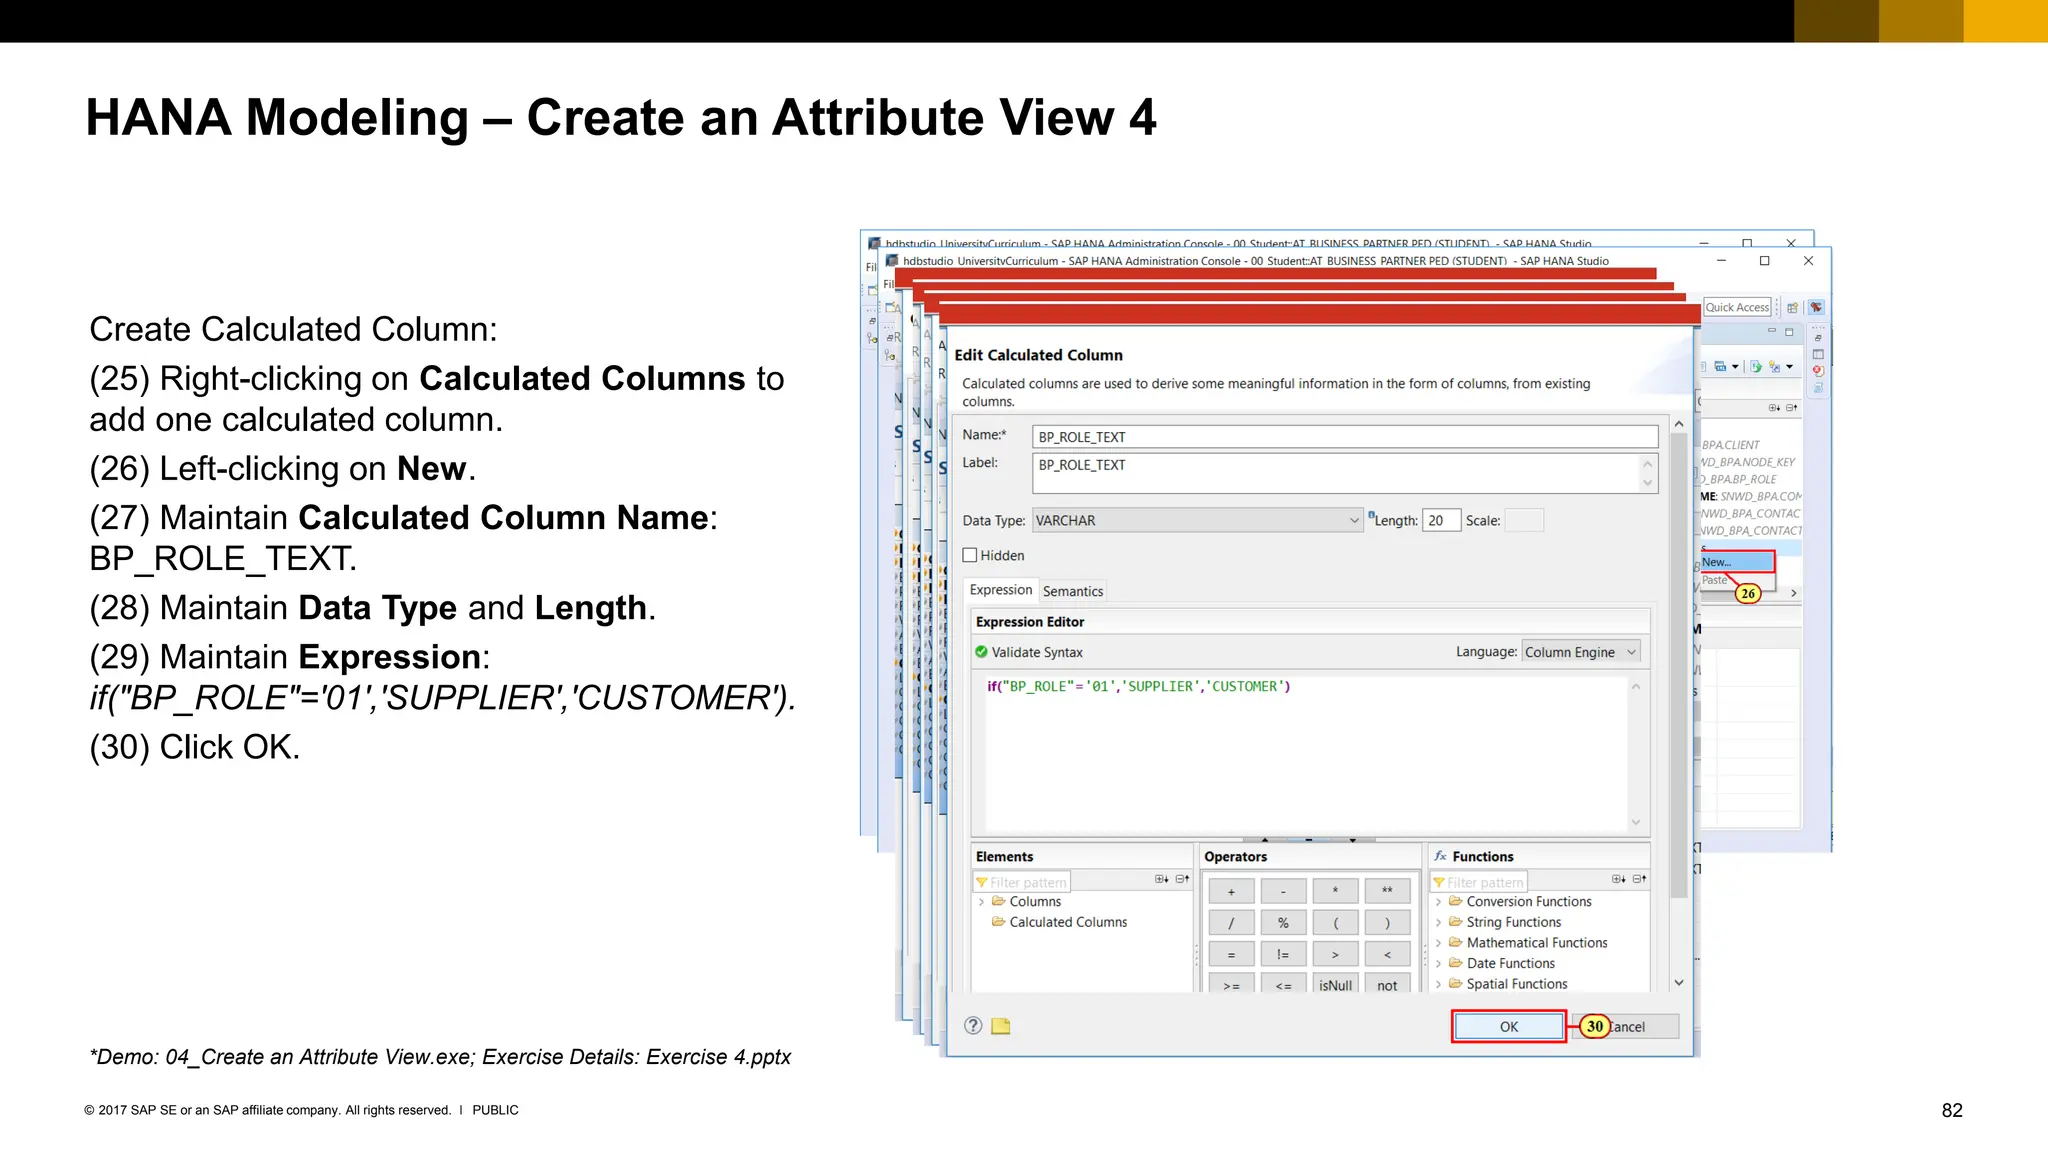Expand String Functions folder
Viewport: 2048px width, 1152px height.
click(1439, 922)
